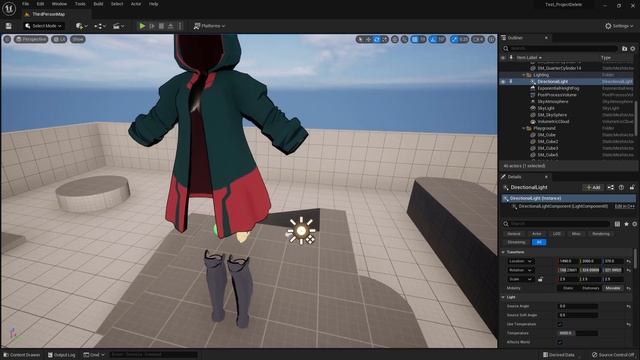
Task: Click the Lit view mode button
Action: (59, 39)
